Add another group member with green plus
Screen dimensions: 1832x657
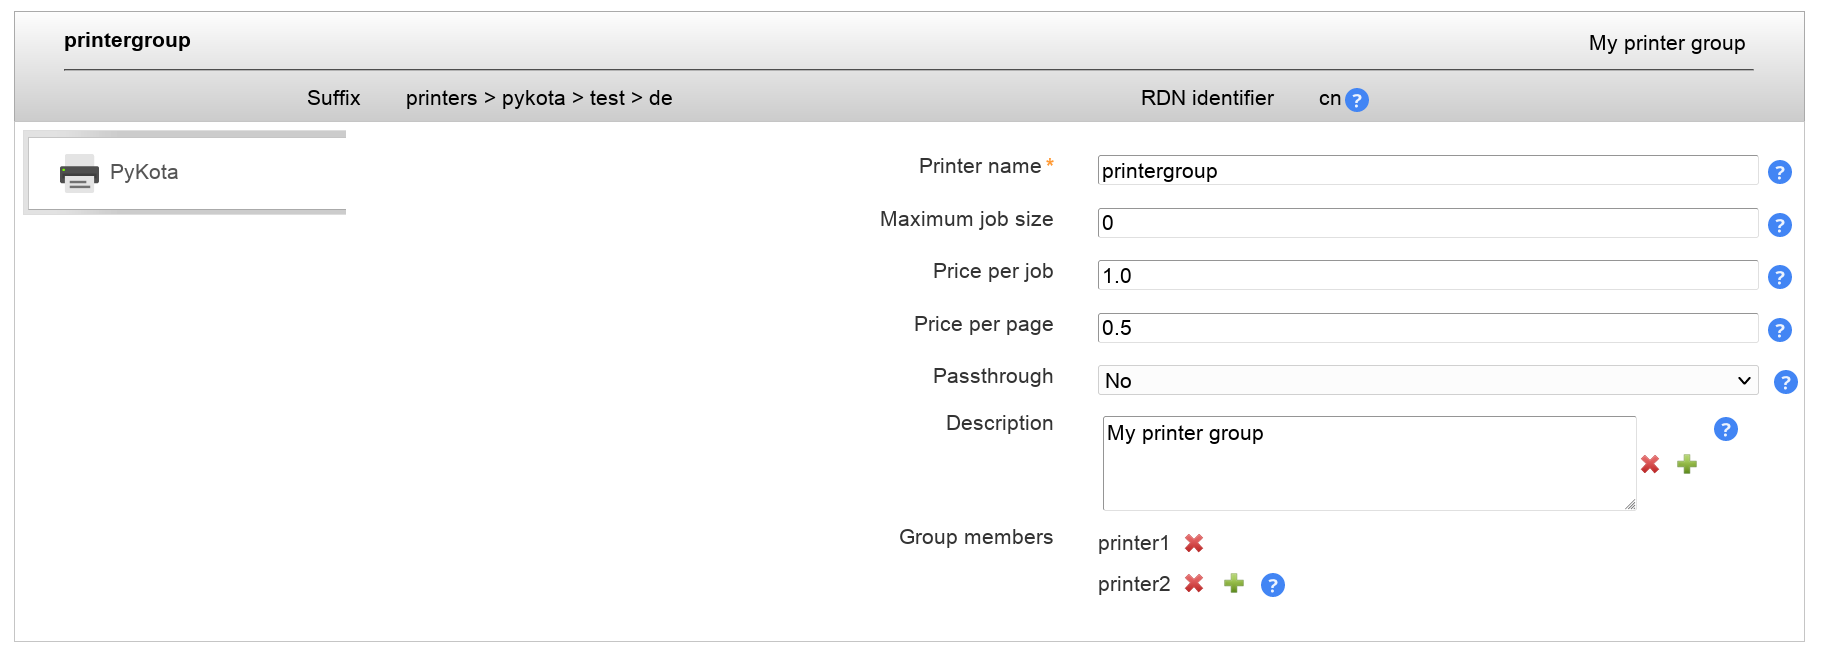coord(1234,583)
